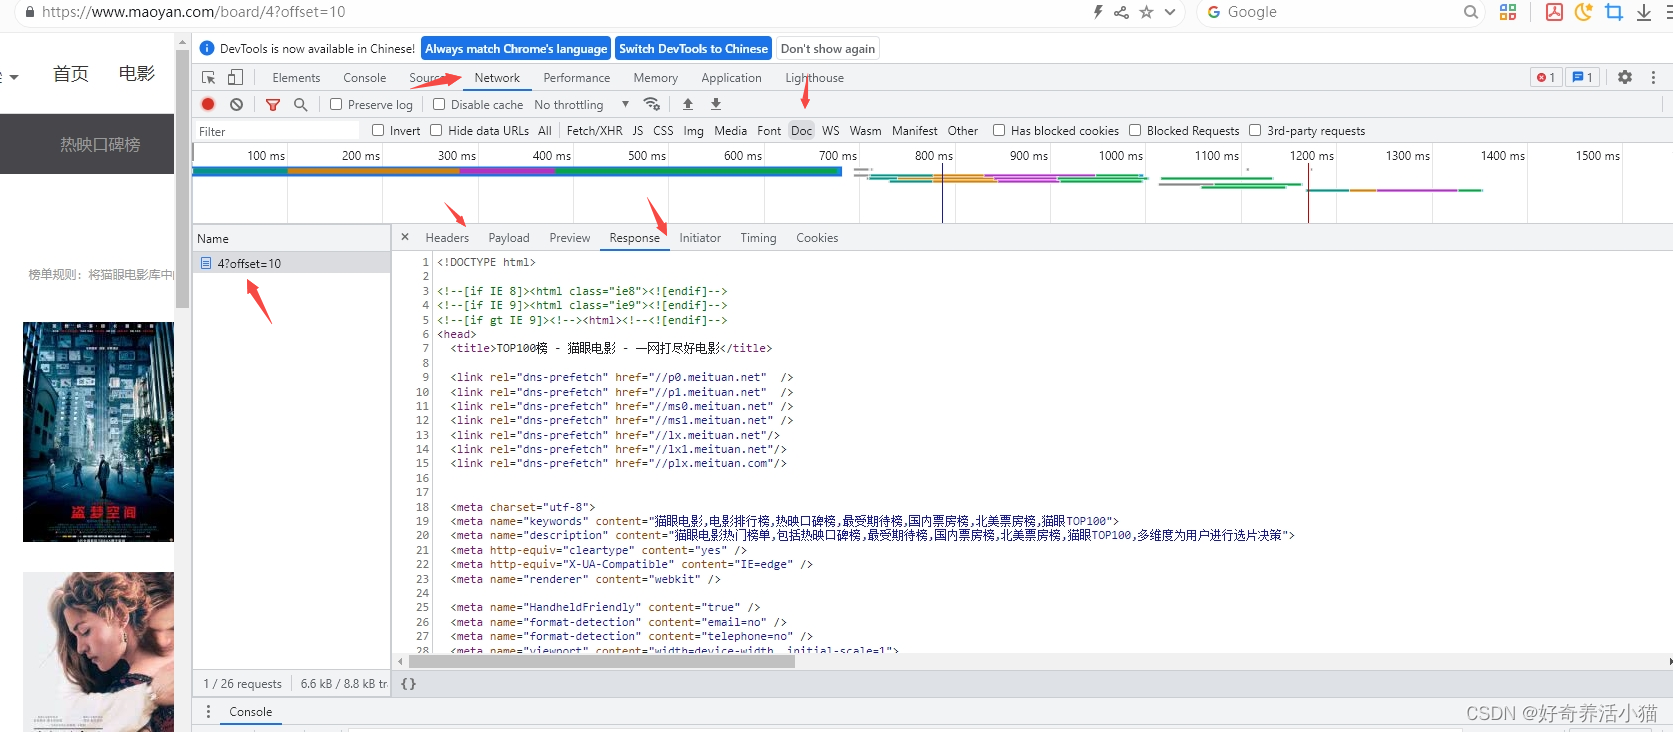Click the lightning bolt icon in address bar

click(1098, 12)
